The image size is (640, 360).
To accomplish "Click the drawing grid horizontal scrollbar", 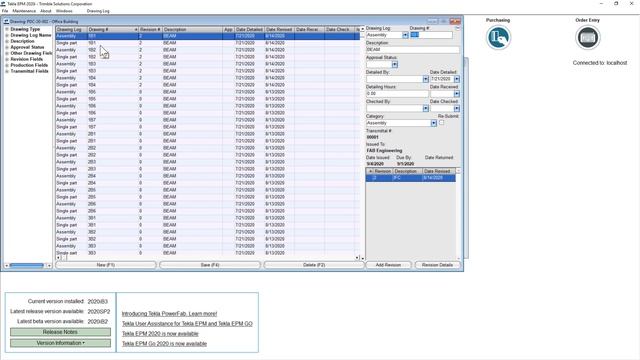I will [x=208, y=258].
